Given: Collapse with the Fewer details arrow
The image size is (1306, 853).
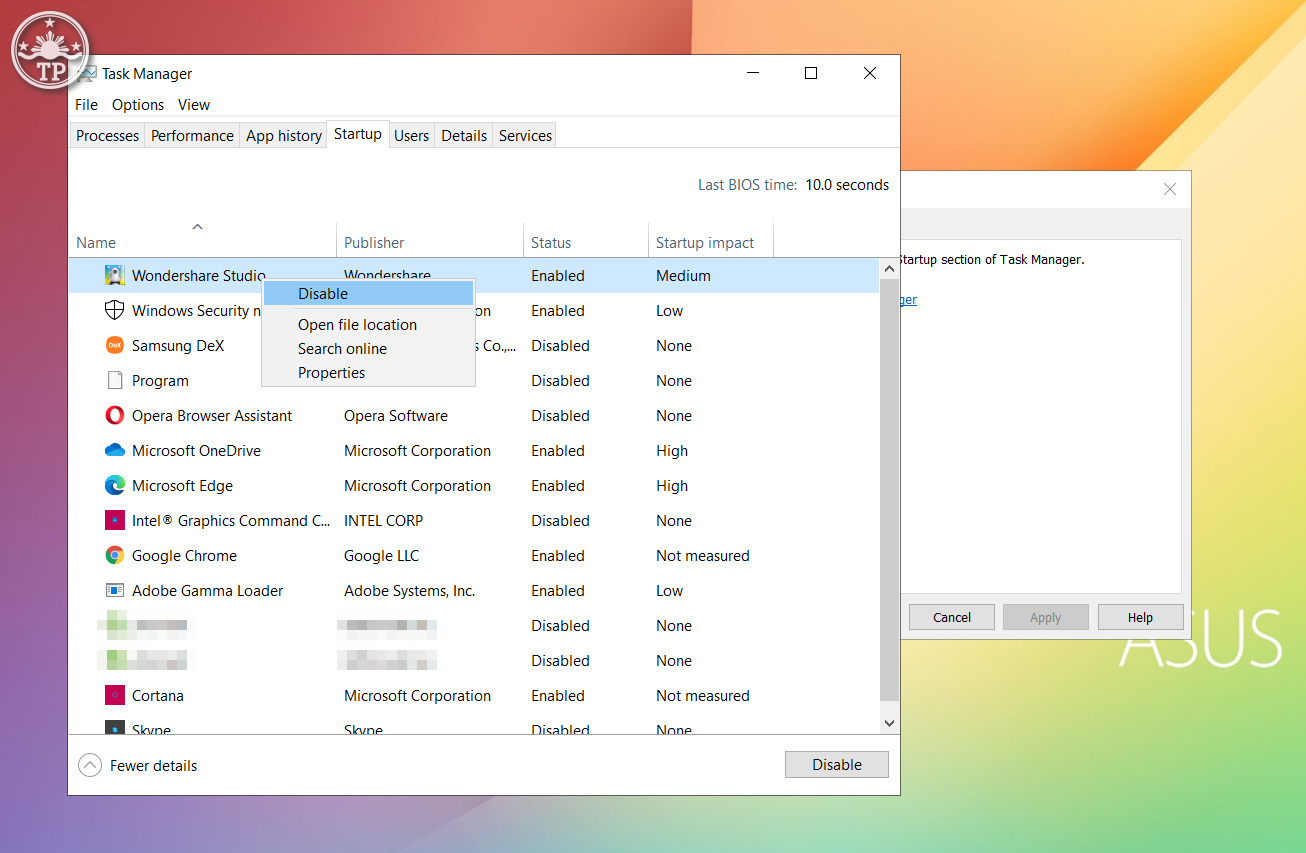Looking at the screenshot, I should [x=90, y=766].
